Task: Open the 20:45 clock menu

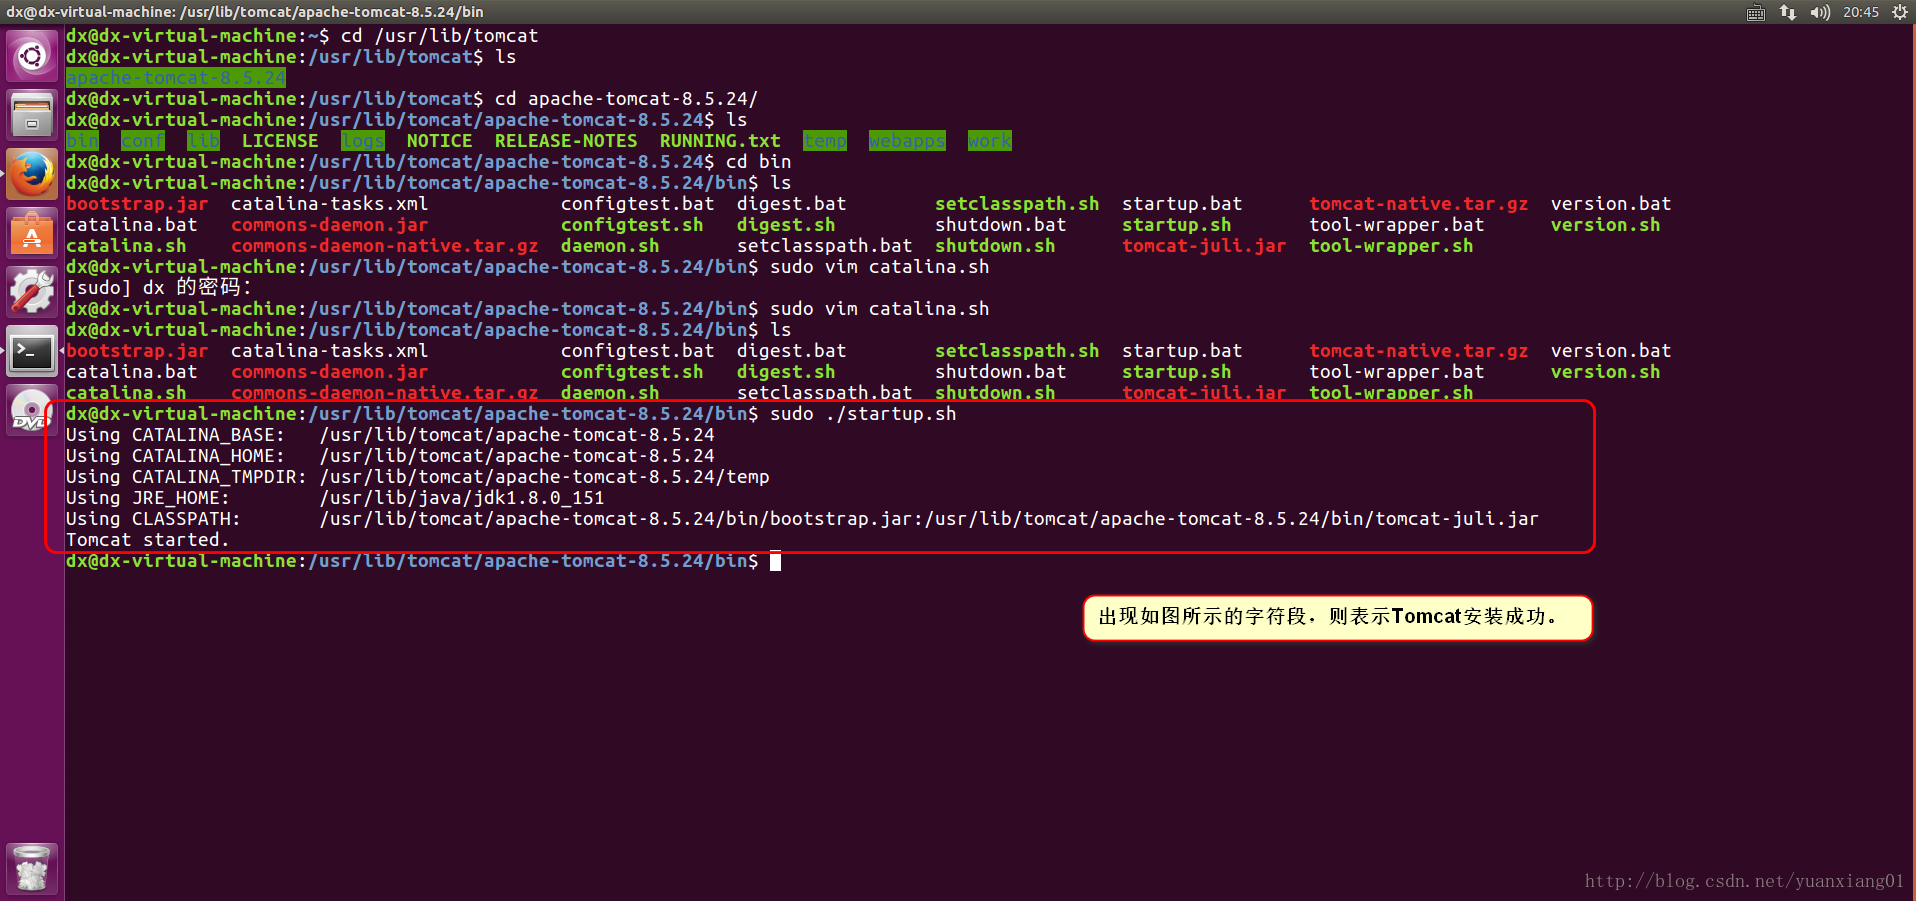Action: pos(1861,12)
